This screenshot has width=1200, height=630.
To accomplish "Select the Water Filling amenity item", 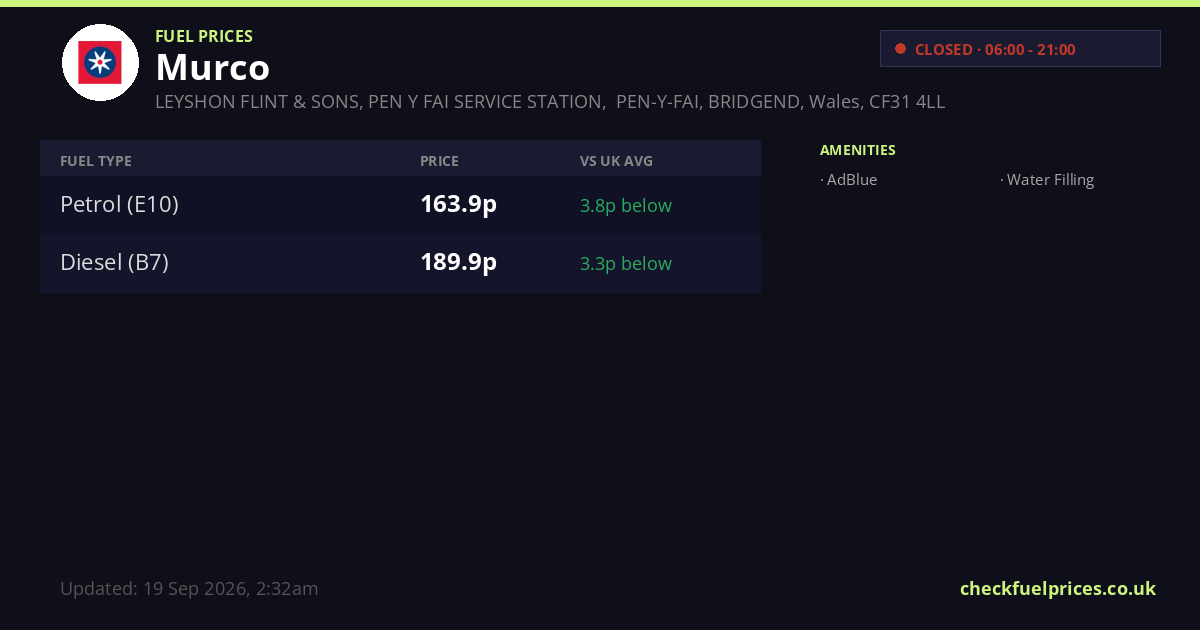I will [1047, 180].
